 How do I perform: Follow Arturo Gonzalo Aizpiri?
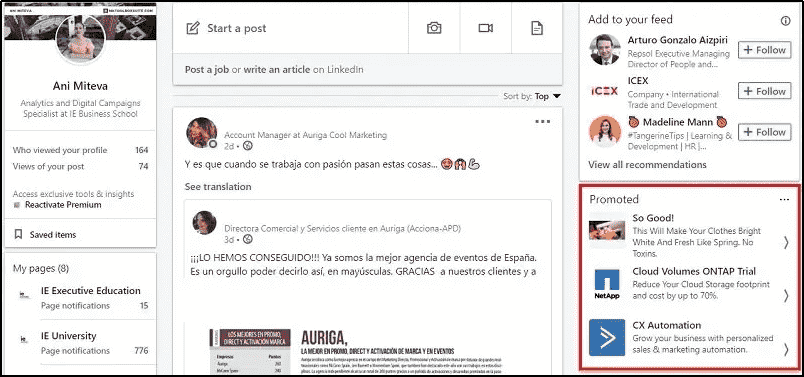765,50
